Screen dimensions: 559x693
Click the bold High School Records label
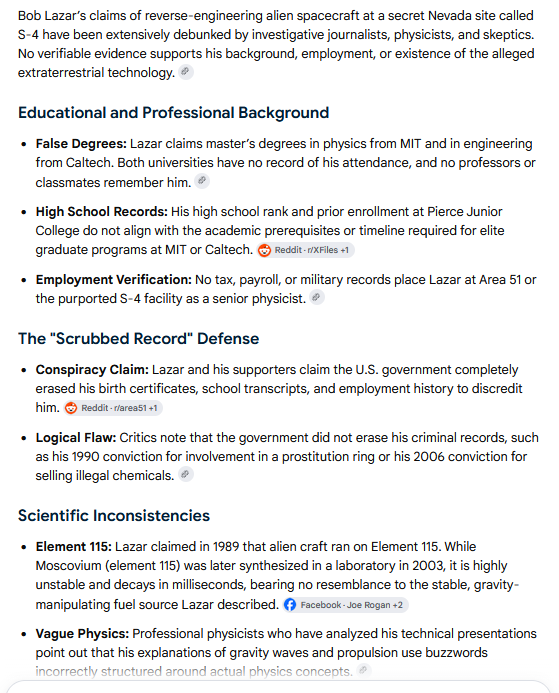tap(102, 212)
